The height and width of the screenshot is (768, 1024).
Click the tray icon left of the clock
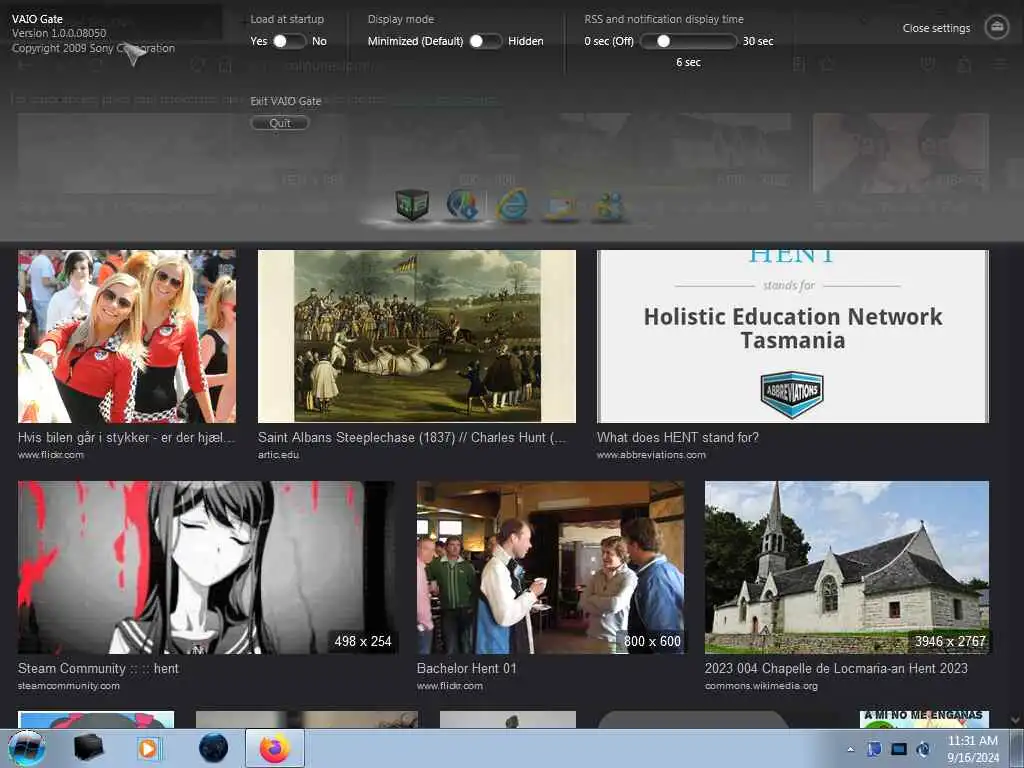tap(923, 749)
